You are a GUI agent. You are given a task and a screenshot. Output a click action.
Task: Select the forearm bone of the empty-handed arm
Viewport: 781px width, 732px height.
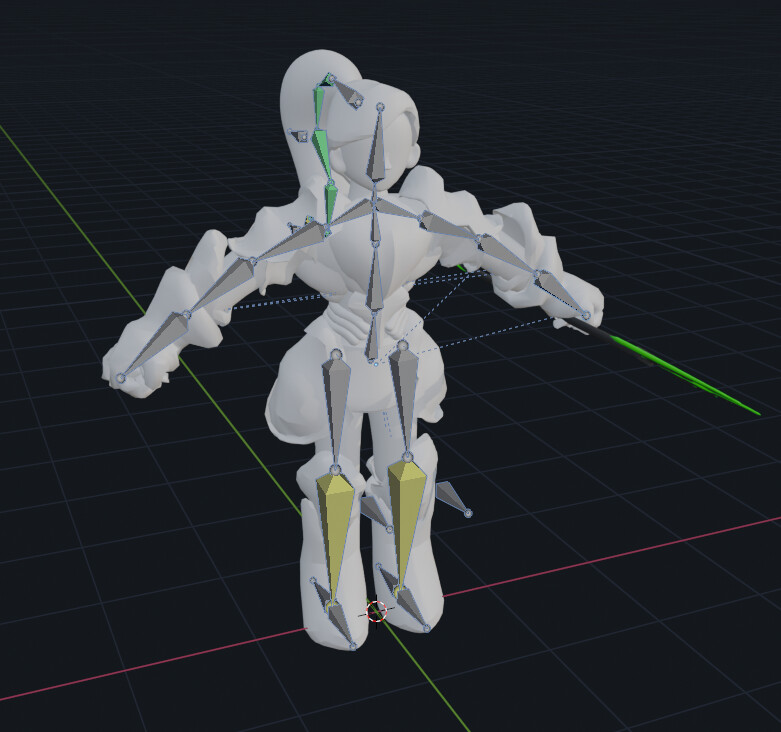tap(224, 285)
